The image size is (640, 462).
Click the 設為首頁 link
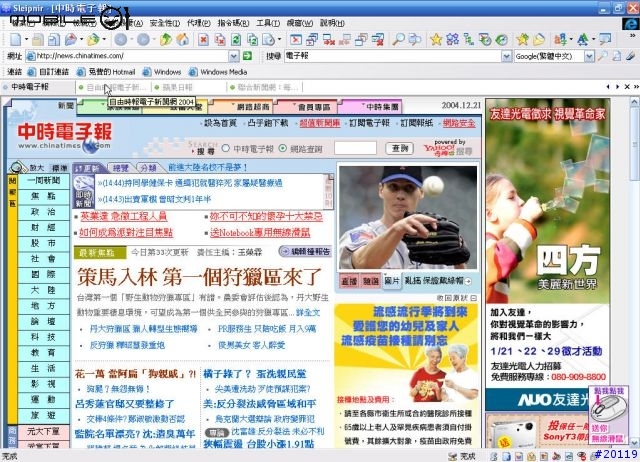(219, 123)
